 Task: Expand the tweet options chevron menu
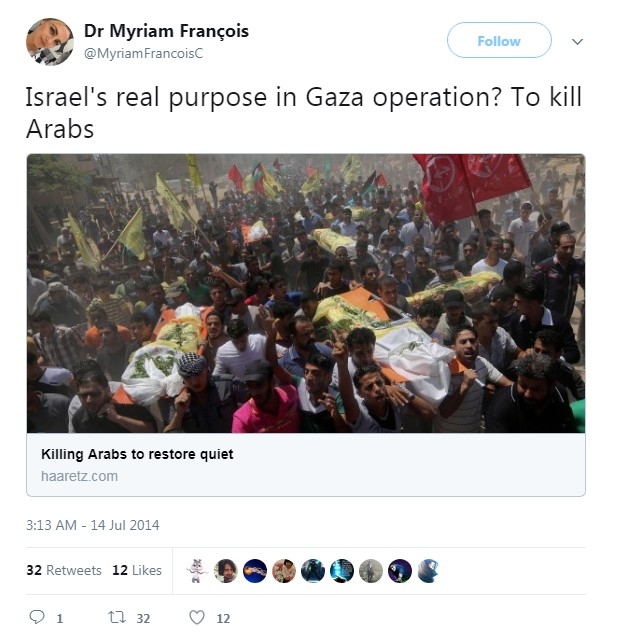point(577,41)
